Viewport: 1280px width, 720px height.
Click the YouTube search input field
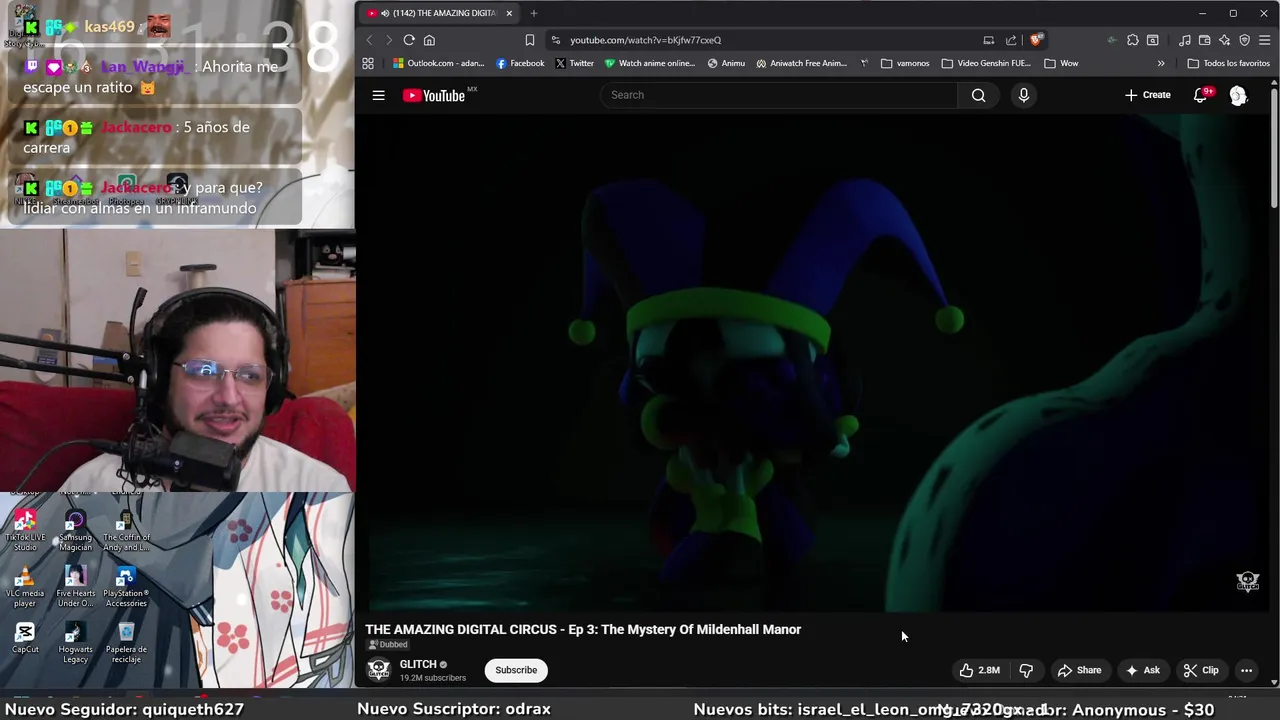[x=780, y=95]
